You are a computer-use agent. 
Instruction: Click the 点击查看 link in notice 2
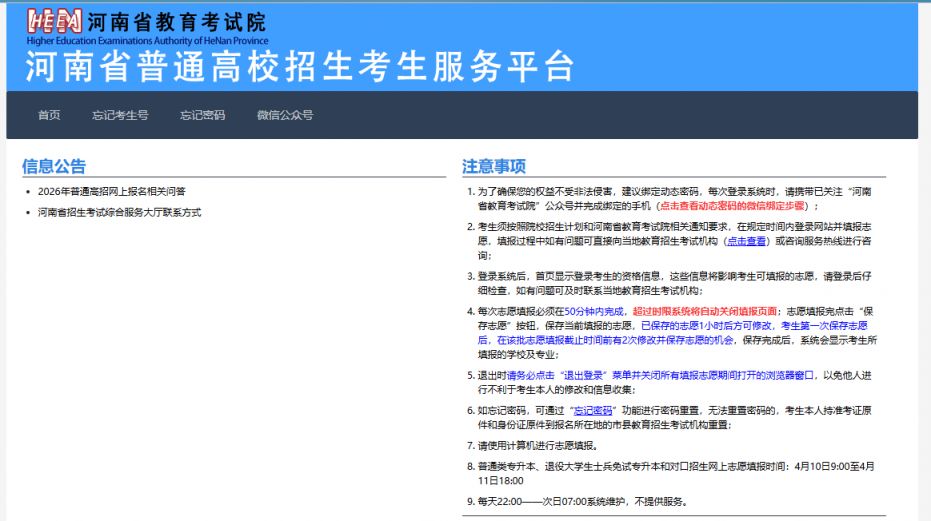(x=746, y=241)
